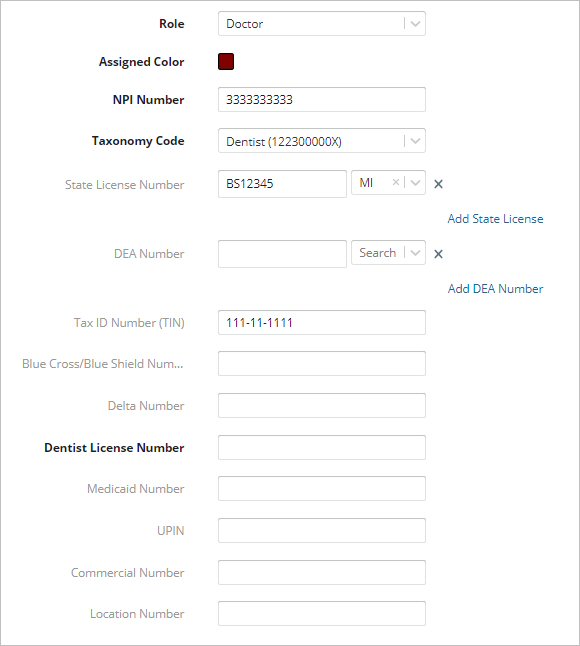Click the Location Number input field
This screenshot has width=580, height=646.
coord(322,613)
